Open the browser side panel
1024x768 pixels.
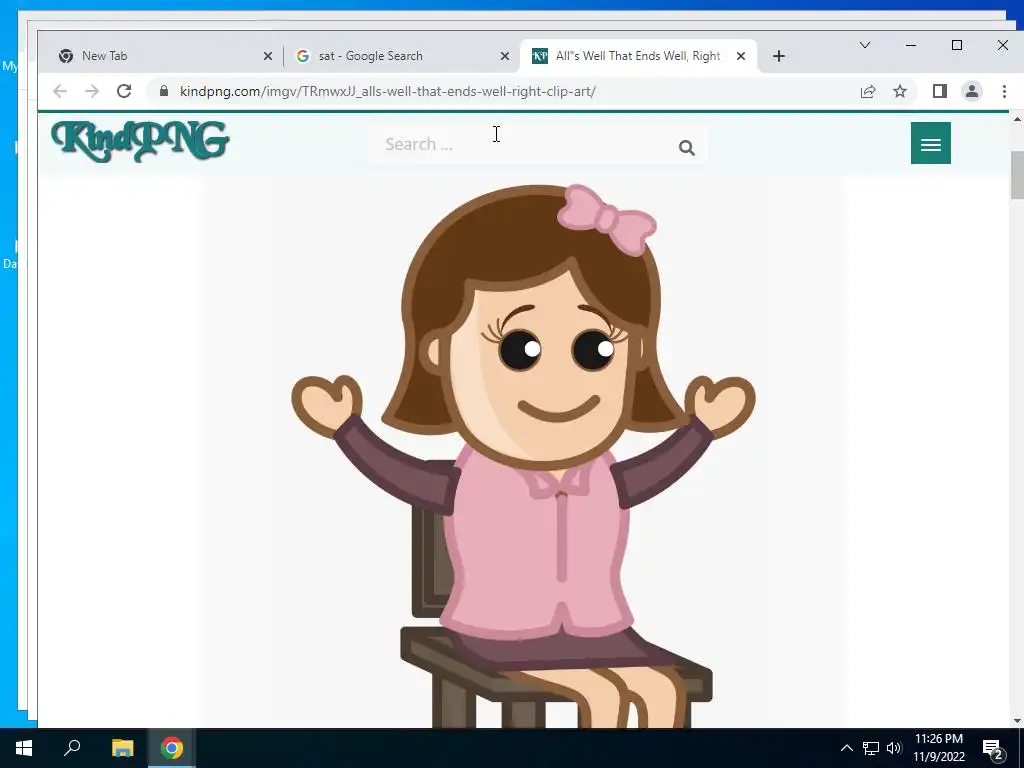940,91
